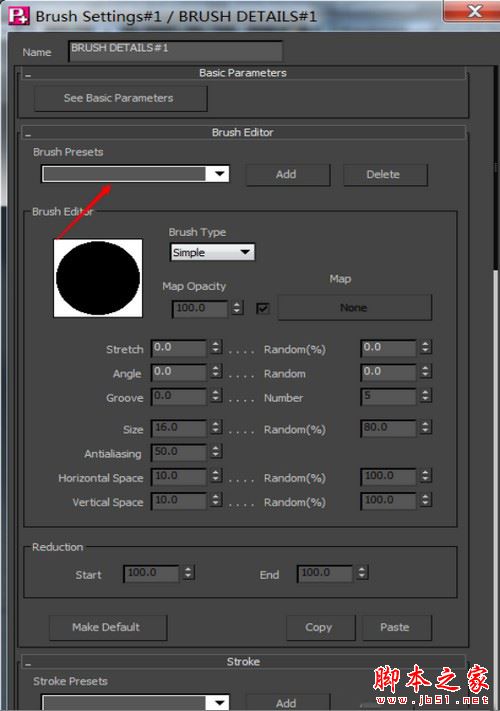
Task: Close the Brush Settings window
Action: [x=472, y=10]
